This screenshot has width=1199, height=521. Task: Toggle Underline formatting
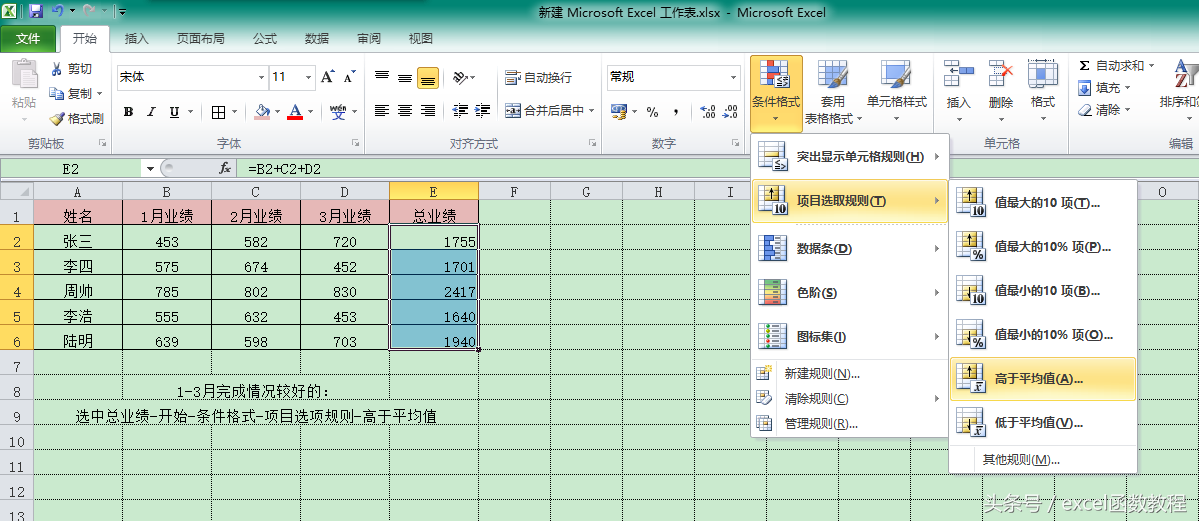coord(174,112)
